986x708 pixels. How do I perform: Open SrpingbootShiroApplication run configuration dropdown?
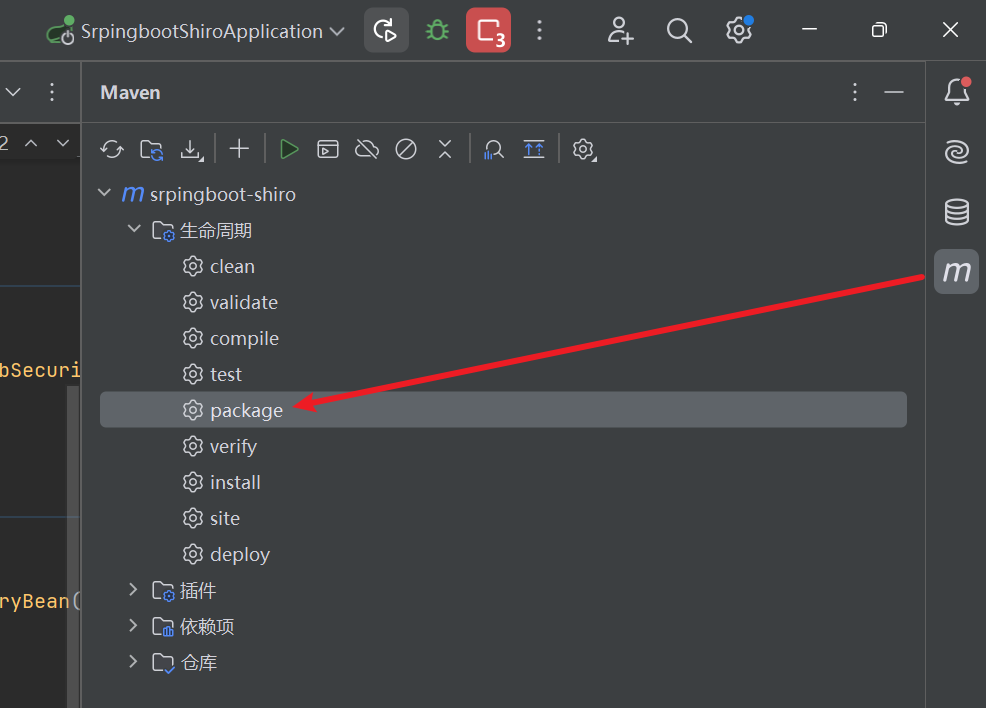(196, 31)
